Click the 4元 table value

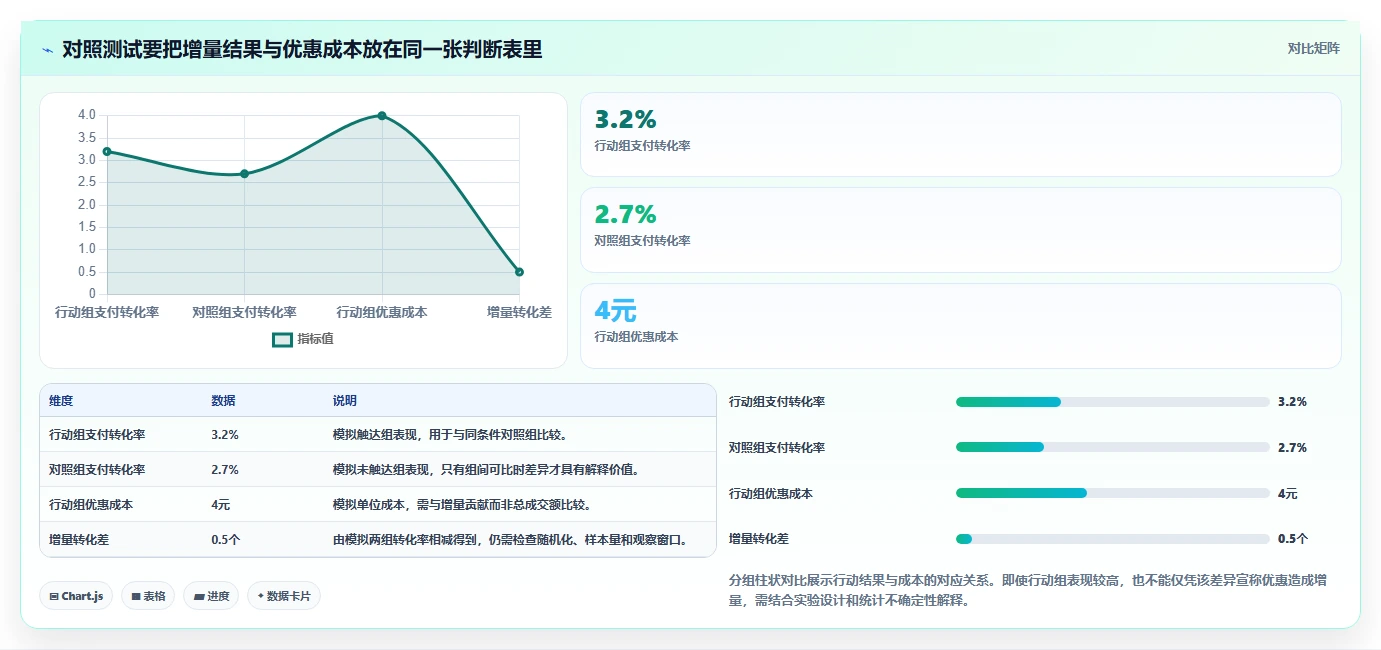(x=221, y=505)
